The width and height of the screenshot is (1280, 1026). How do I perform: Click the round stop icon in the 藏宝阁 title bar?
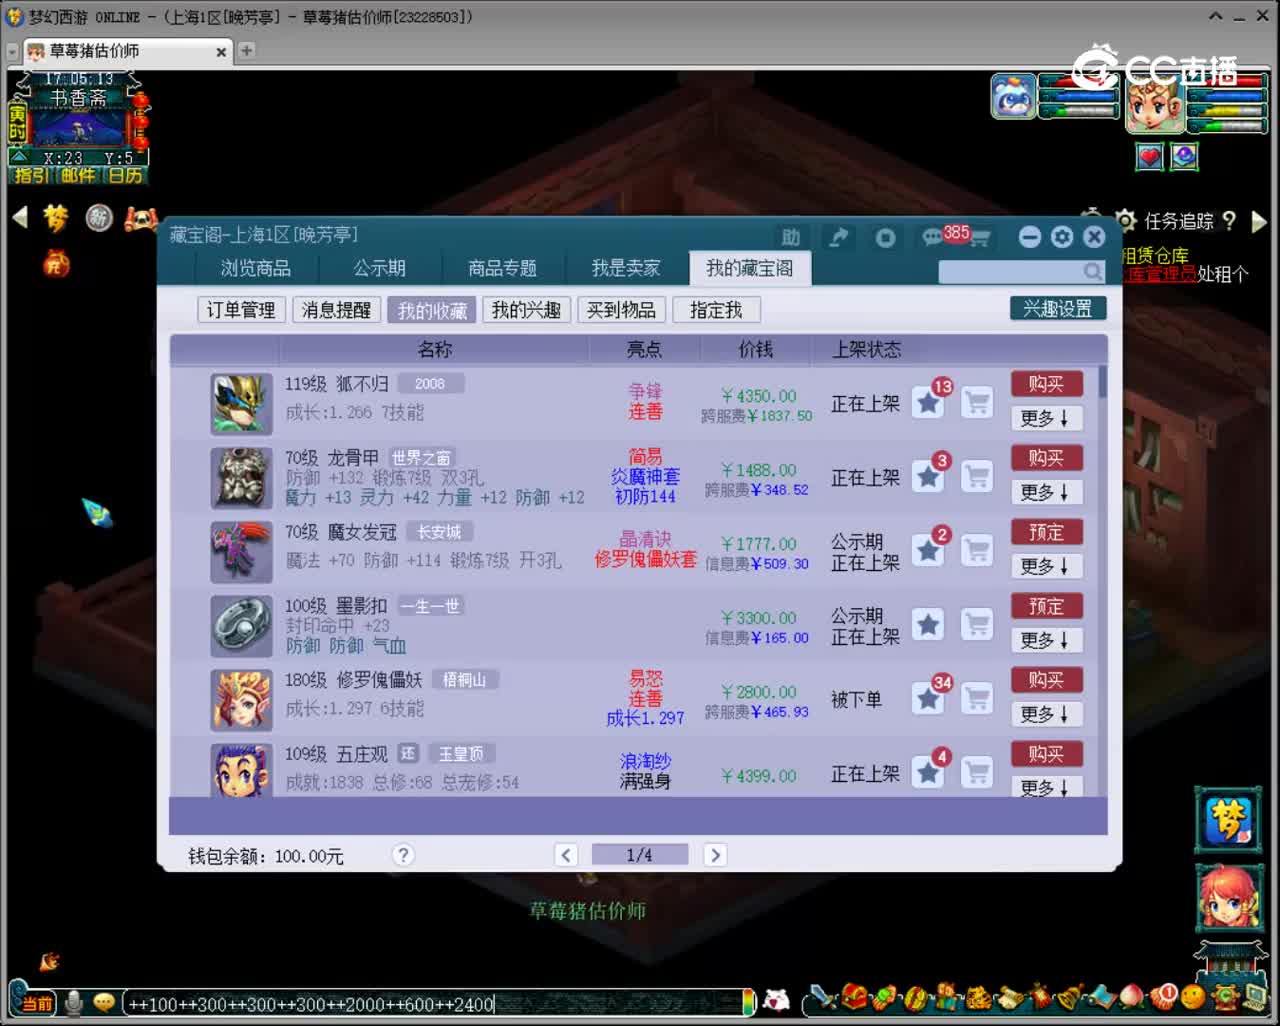[885, 237]
